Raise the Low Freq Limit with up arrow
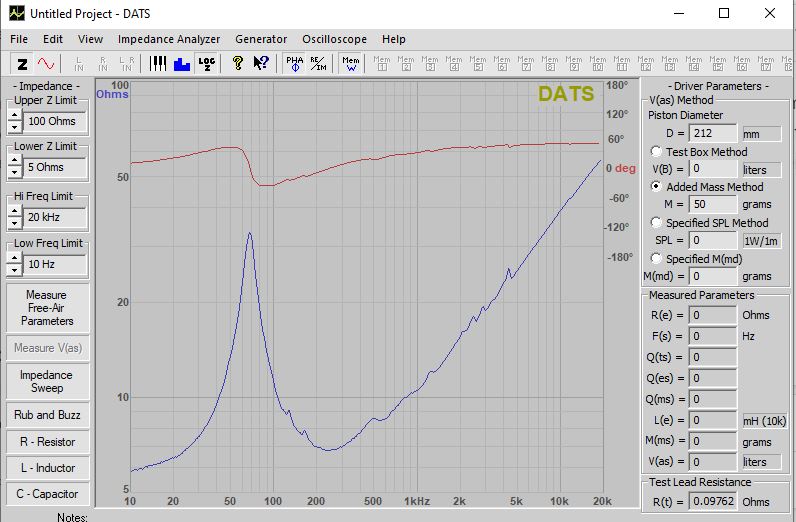 pyautogui.click(x=15, y=258)
